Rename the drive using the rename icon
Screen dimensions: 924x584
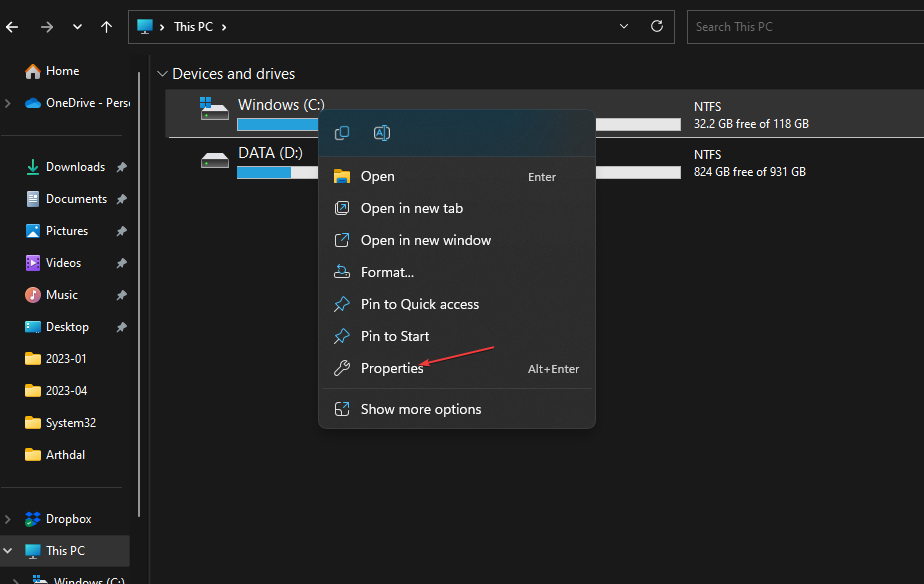pyautogui.click(x=381, y=132)
